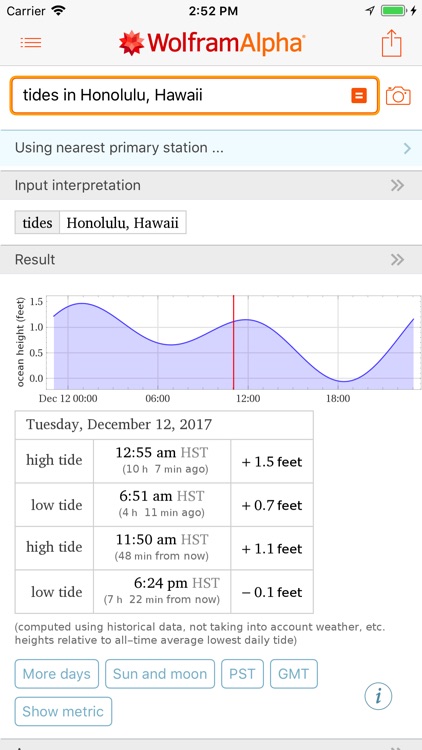Tap the orange compute button in search field
The height and width of the screenshot is (750, 422).
359,96
